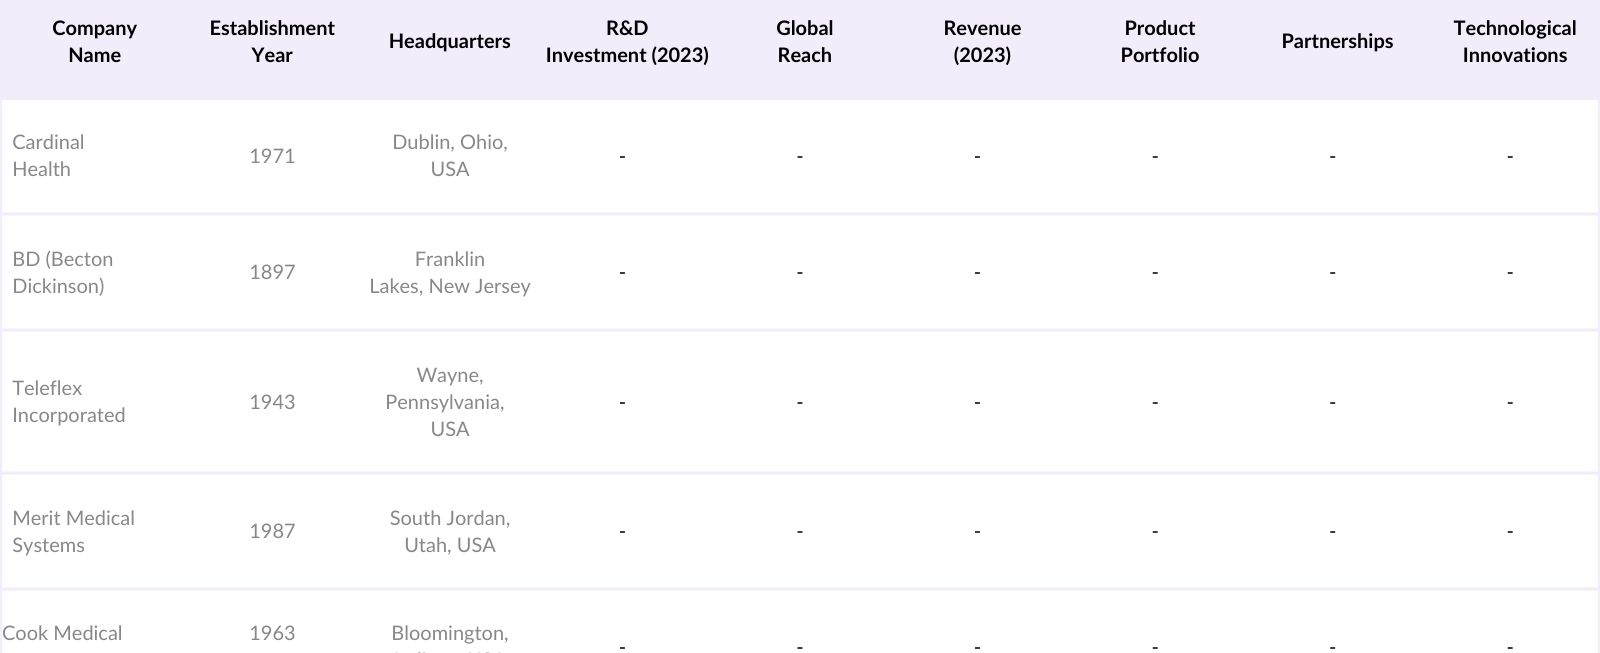Click the year 1987 cell
Screen dimensions: 1600x653
[272, 532]
